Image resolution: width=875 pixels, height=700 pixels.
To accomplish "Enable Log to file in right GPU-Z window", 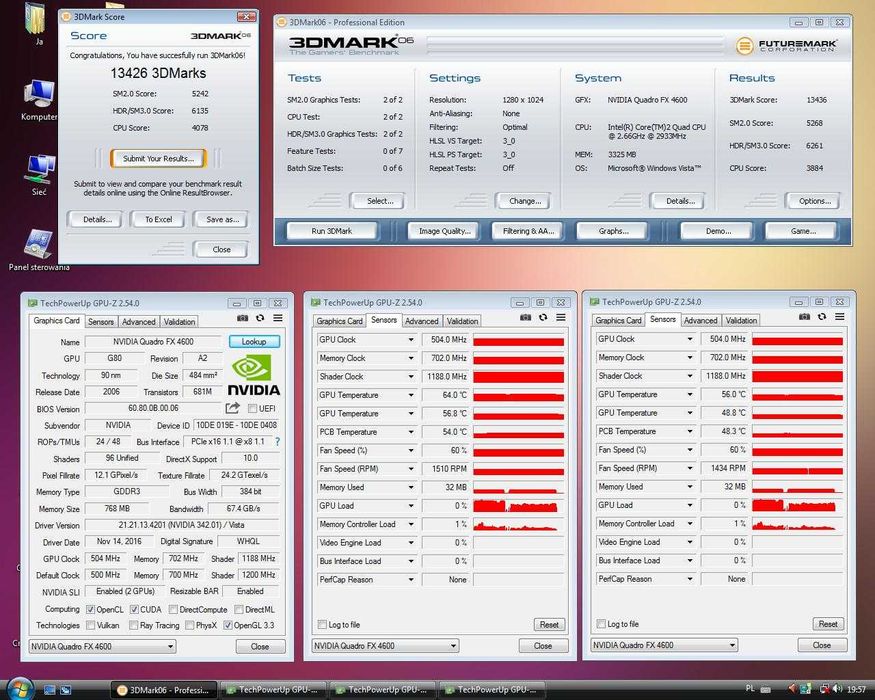I will point(601,624).
